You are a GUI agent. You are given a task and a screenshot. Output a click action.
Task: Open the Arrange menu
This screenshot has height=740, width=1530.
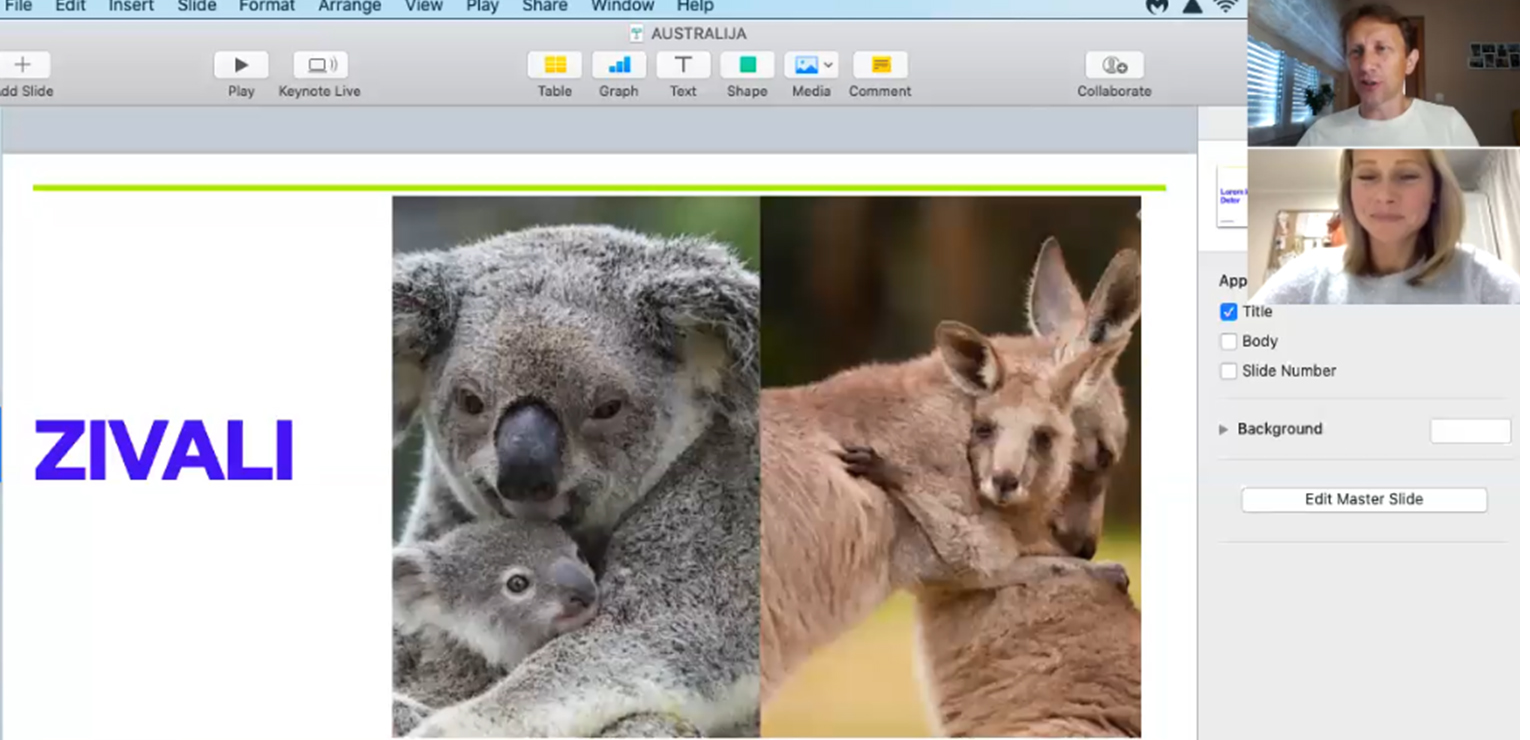(x=349, y=6)
